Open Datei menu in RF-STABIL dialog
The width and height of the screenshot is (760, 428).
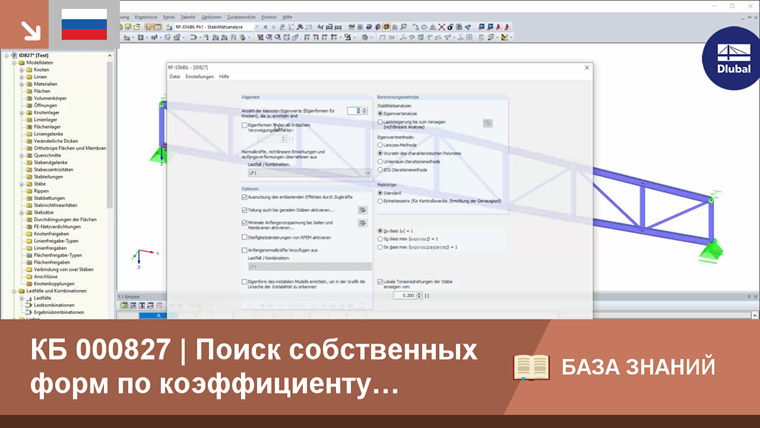click(x=174, y=77)
